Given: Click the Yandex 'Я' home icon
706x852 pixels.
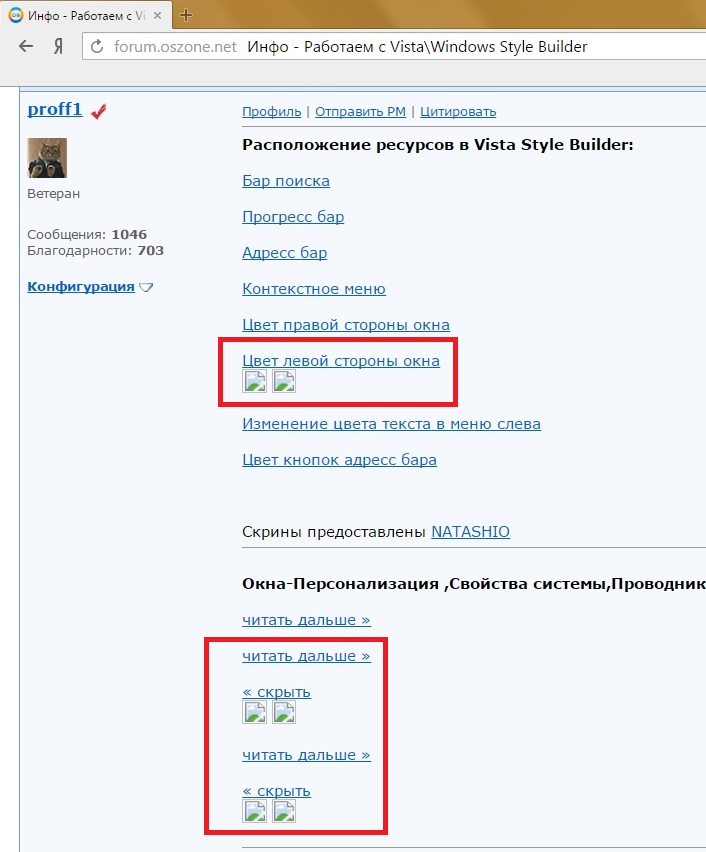Looking at the screenshot, I should click(58, 47).
